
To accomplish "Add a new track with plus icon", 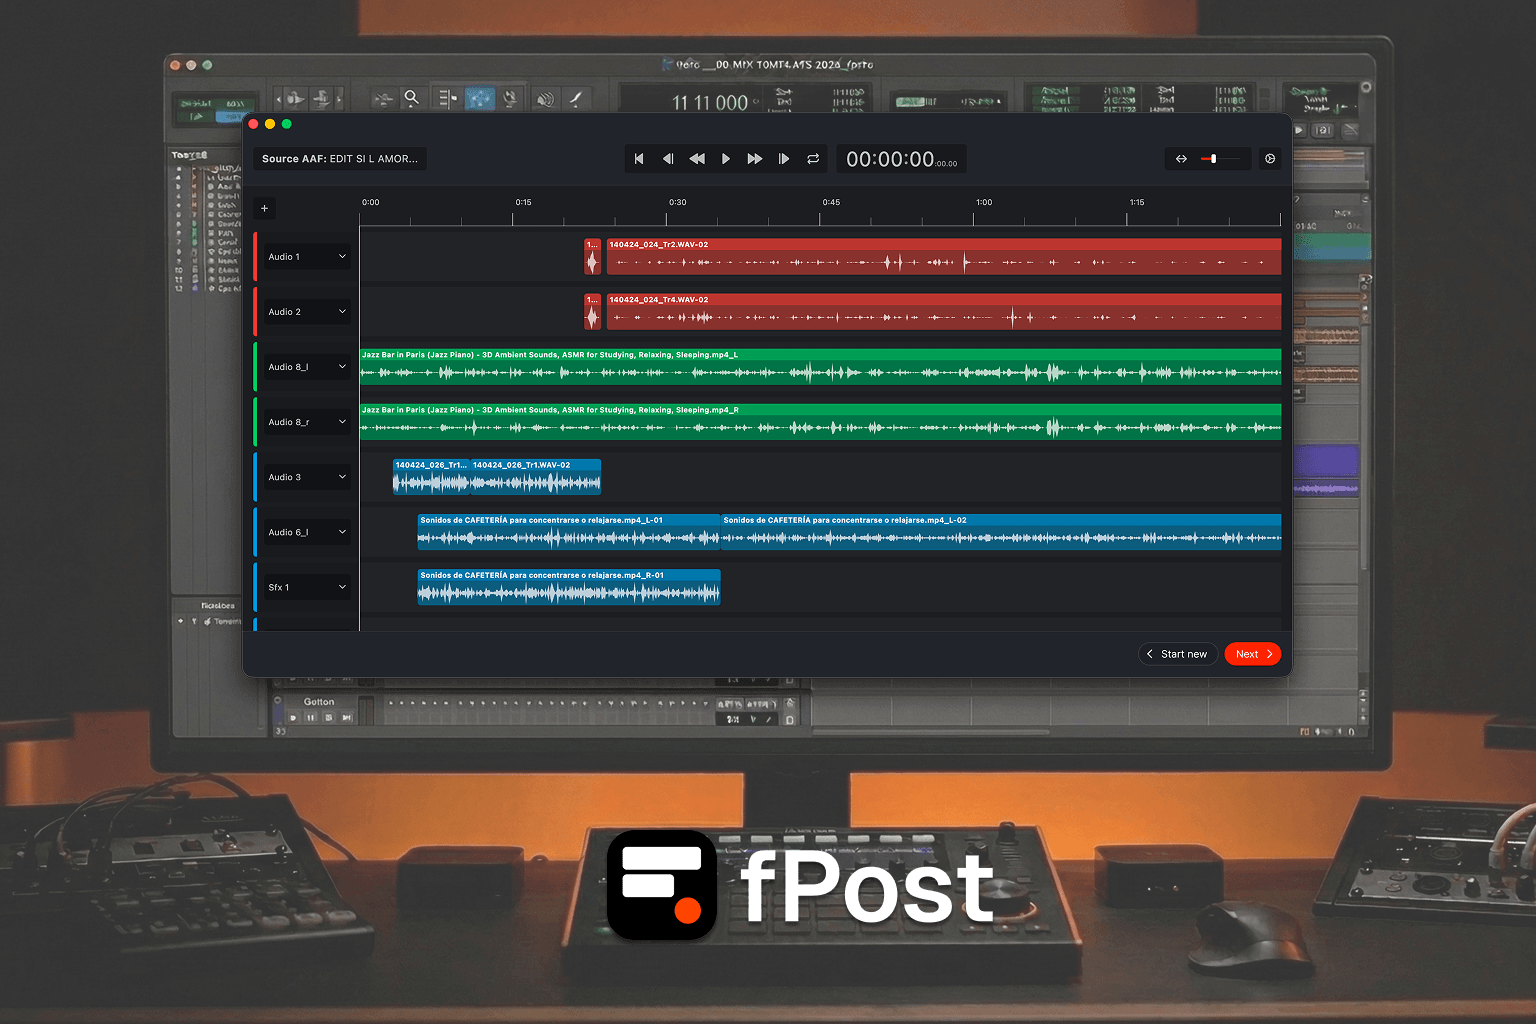I will coord(264,209).
